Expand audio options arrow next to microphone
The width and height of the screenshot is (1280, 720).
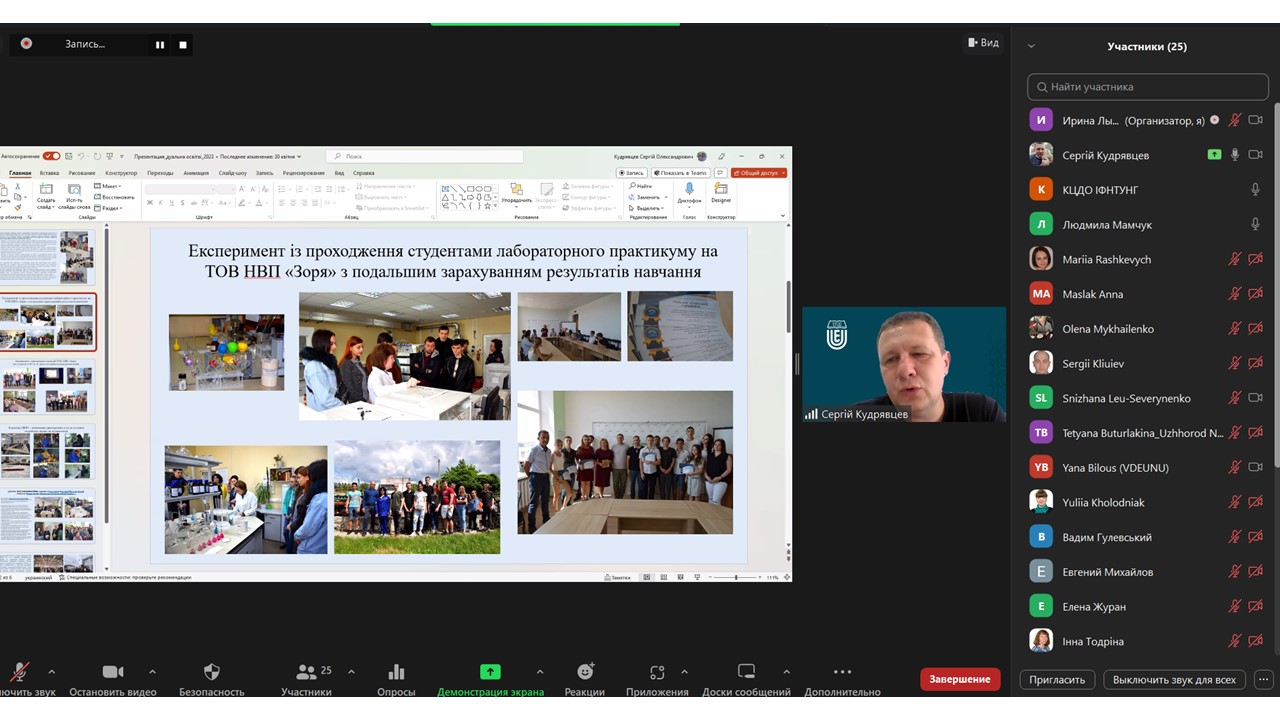52,672
